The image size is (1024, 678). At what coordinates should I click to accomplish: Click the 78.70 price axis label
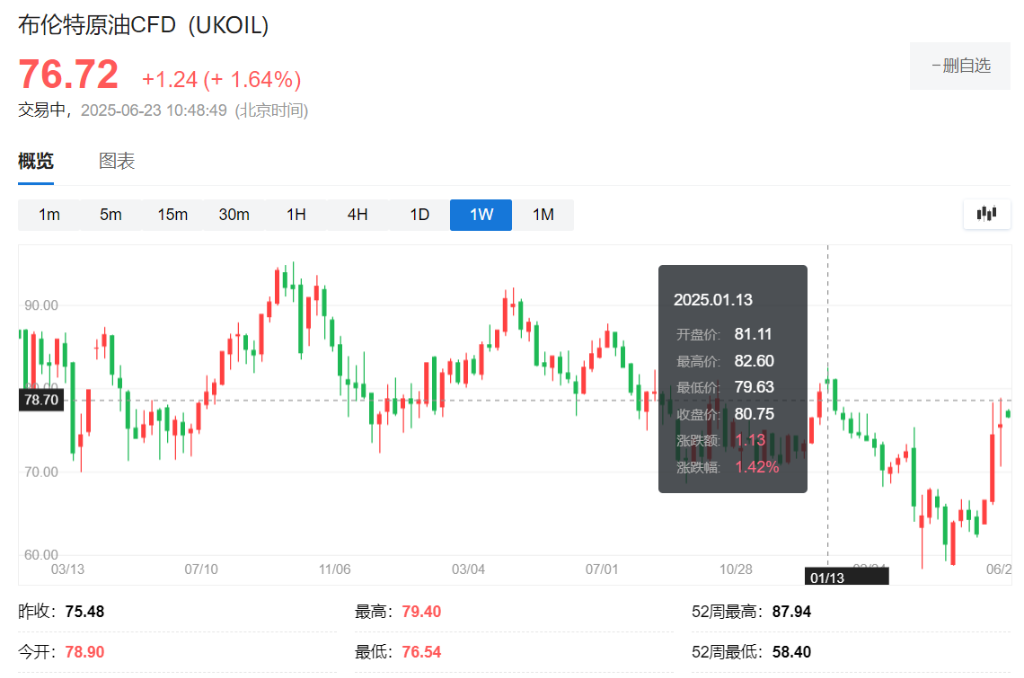[41, 399]
